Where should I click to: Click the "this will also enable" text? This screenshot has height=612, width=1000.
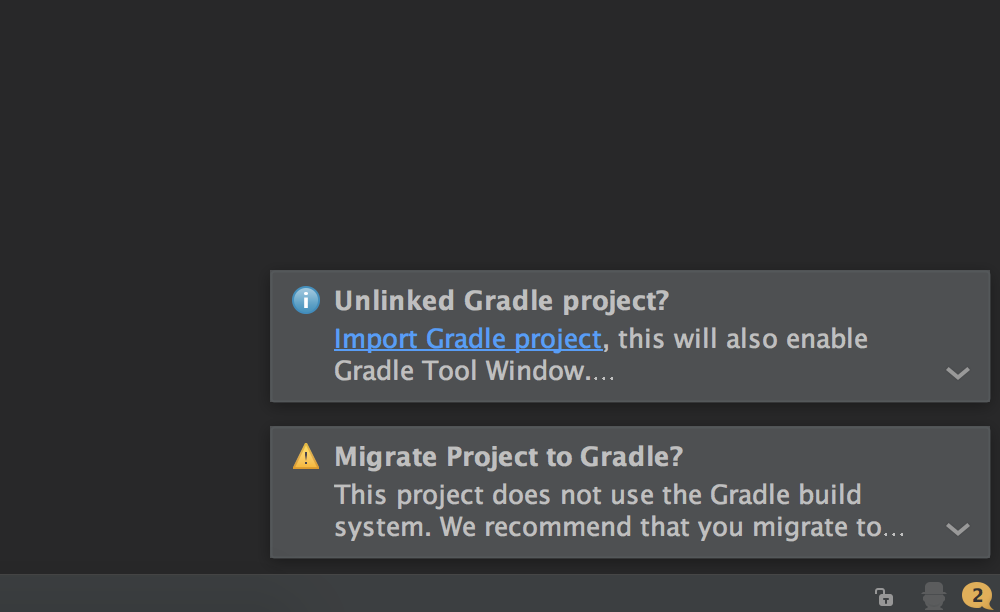(742, 339)
